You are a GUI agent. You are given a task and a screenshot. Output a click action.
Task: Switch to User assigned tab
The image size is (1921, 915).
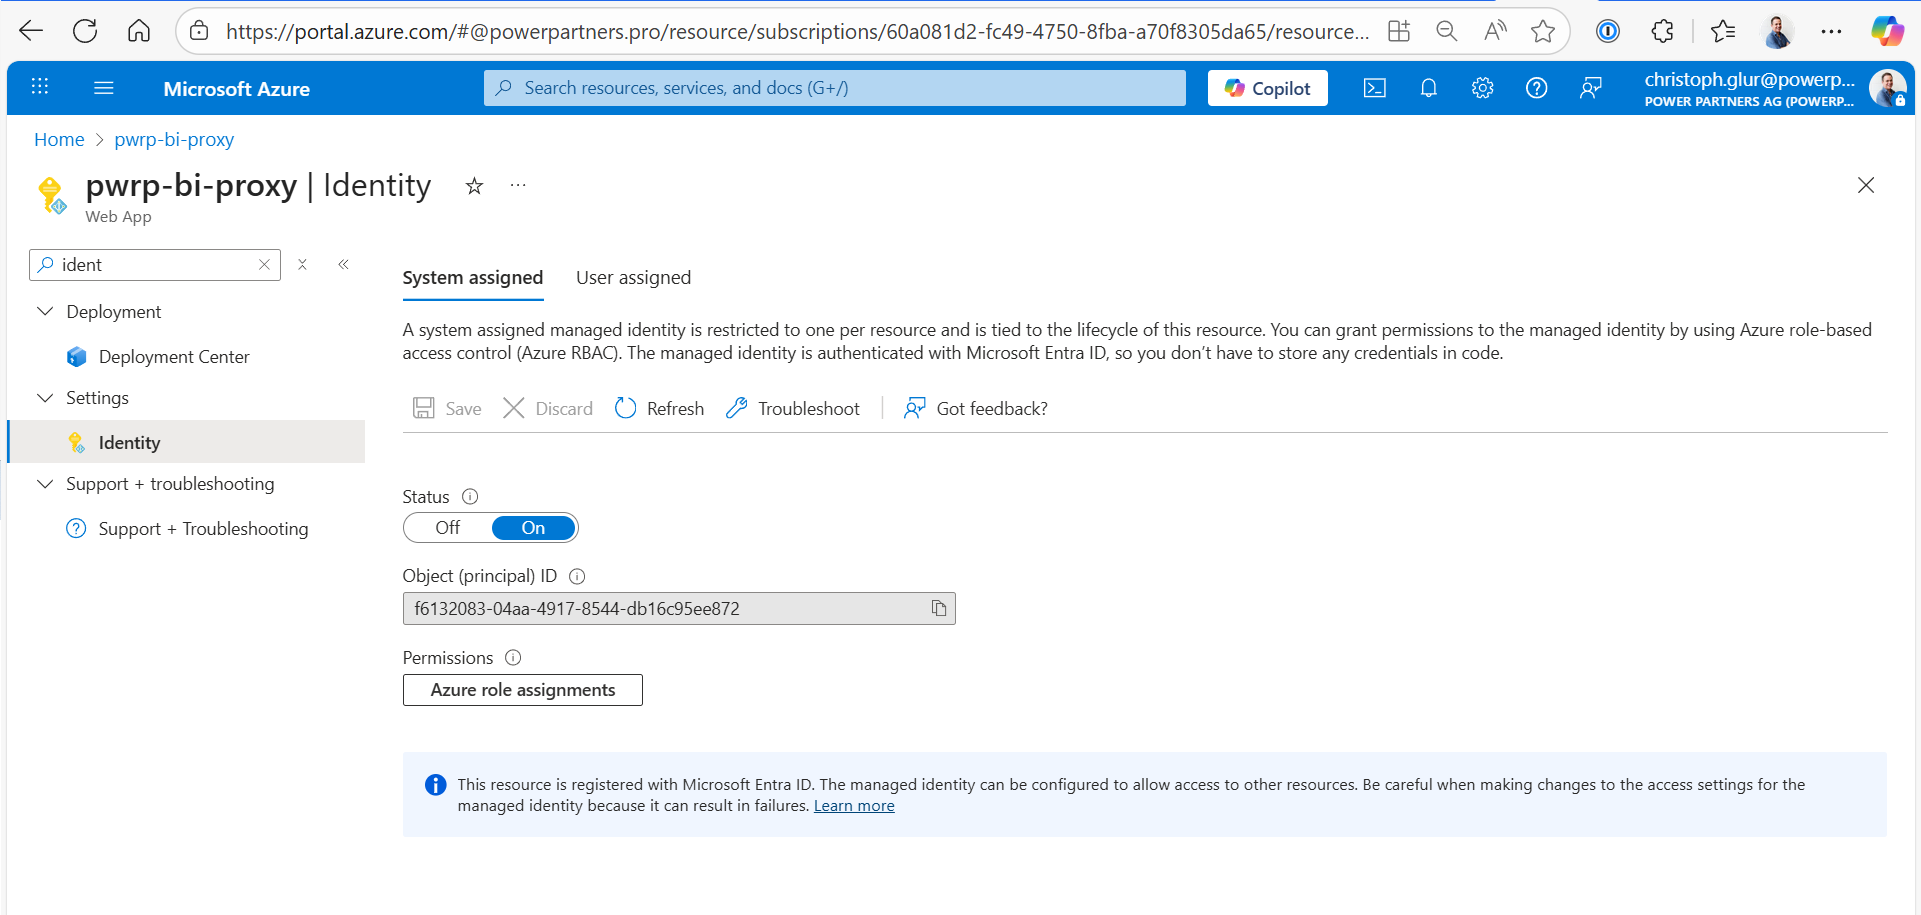coord(633,278)
